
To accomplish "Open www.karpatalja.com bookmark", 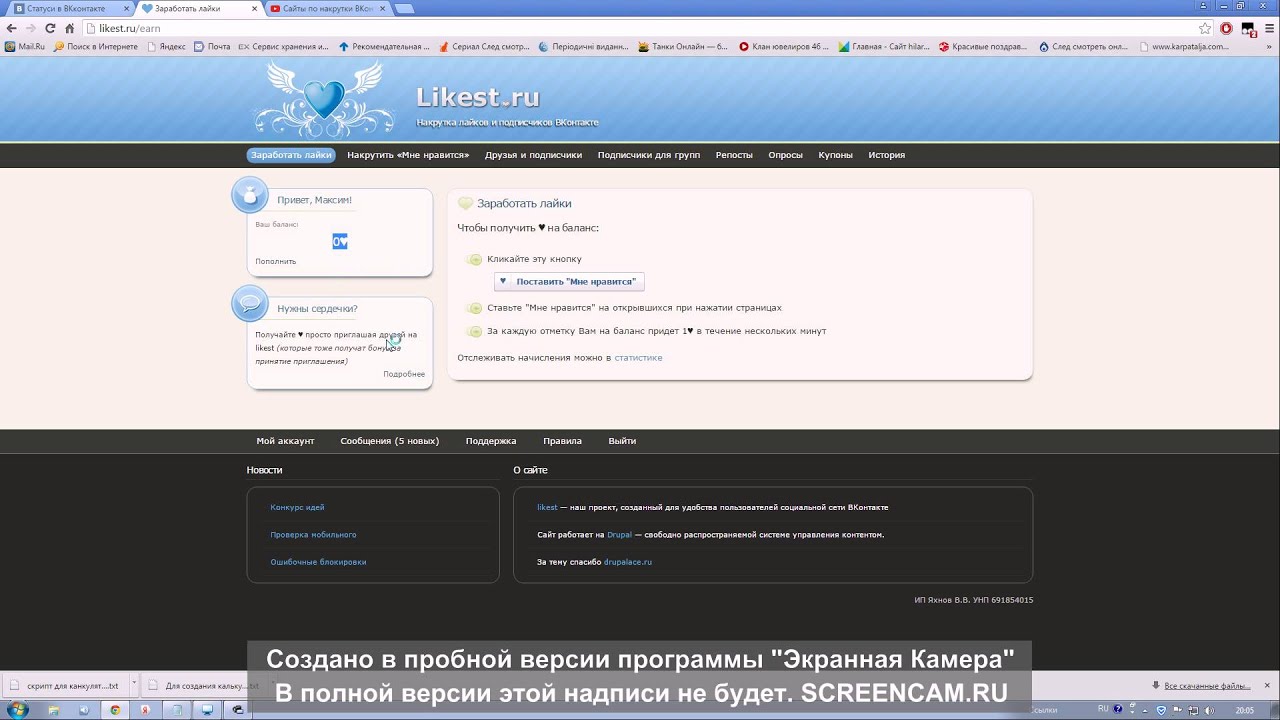I will 1184,46.
